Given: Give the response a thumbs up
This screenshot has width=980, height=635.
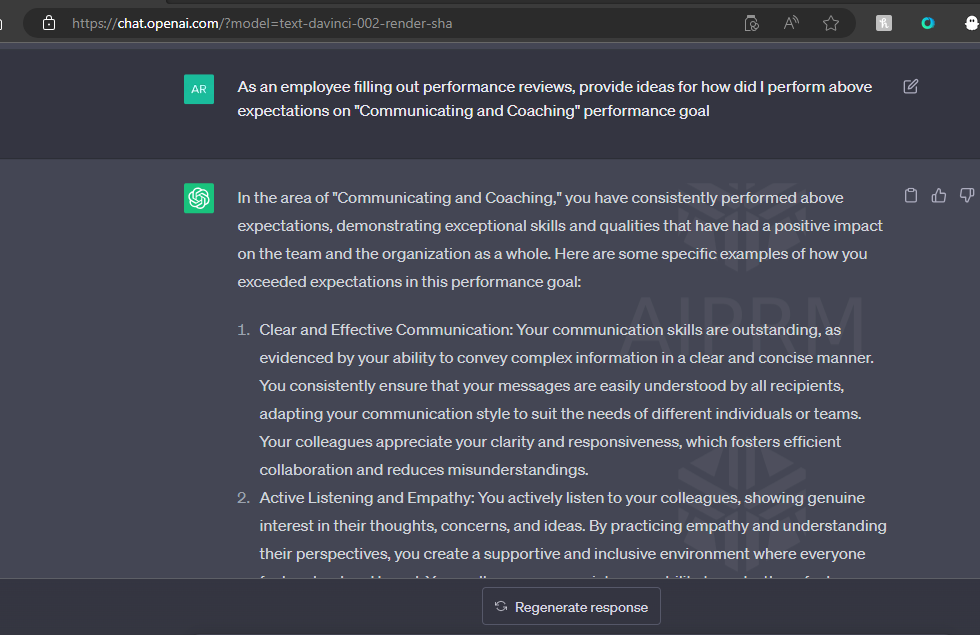Looking at the screenshot, I should tap(938, 196).
